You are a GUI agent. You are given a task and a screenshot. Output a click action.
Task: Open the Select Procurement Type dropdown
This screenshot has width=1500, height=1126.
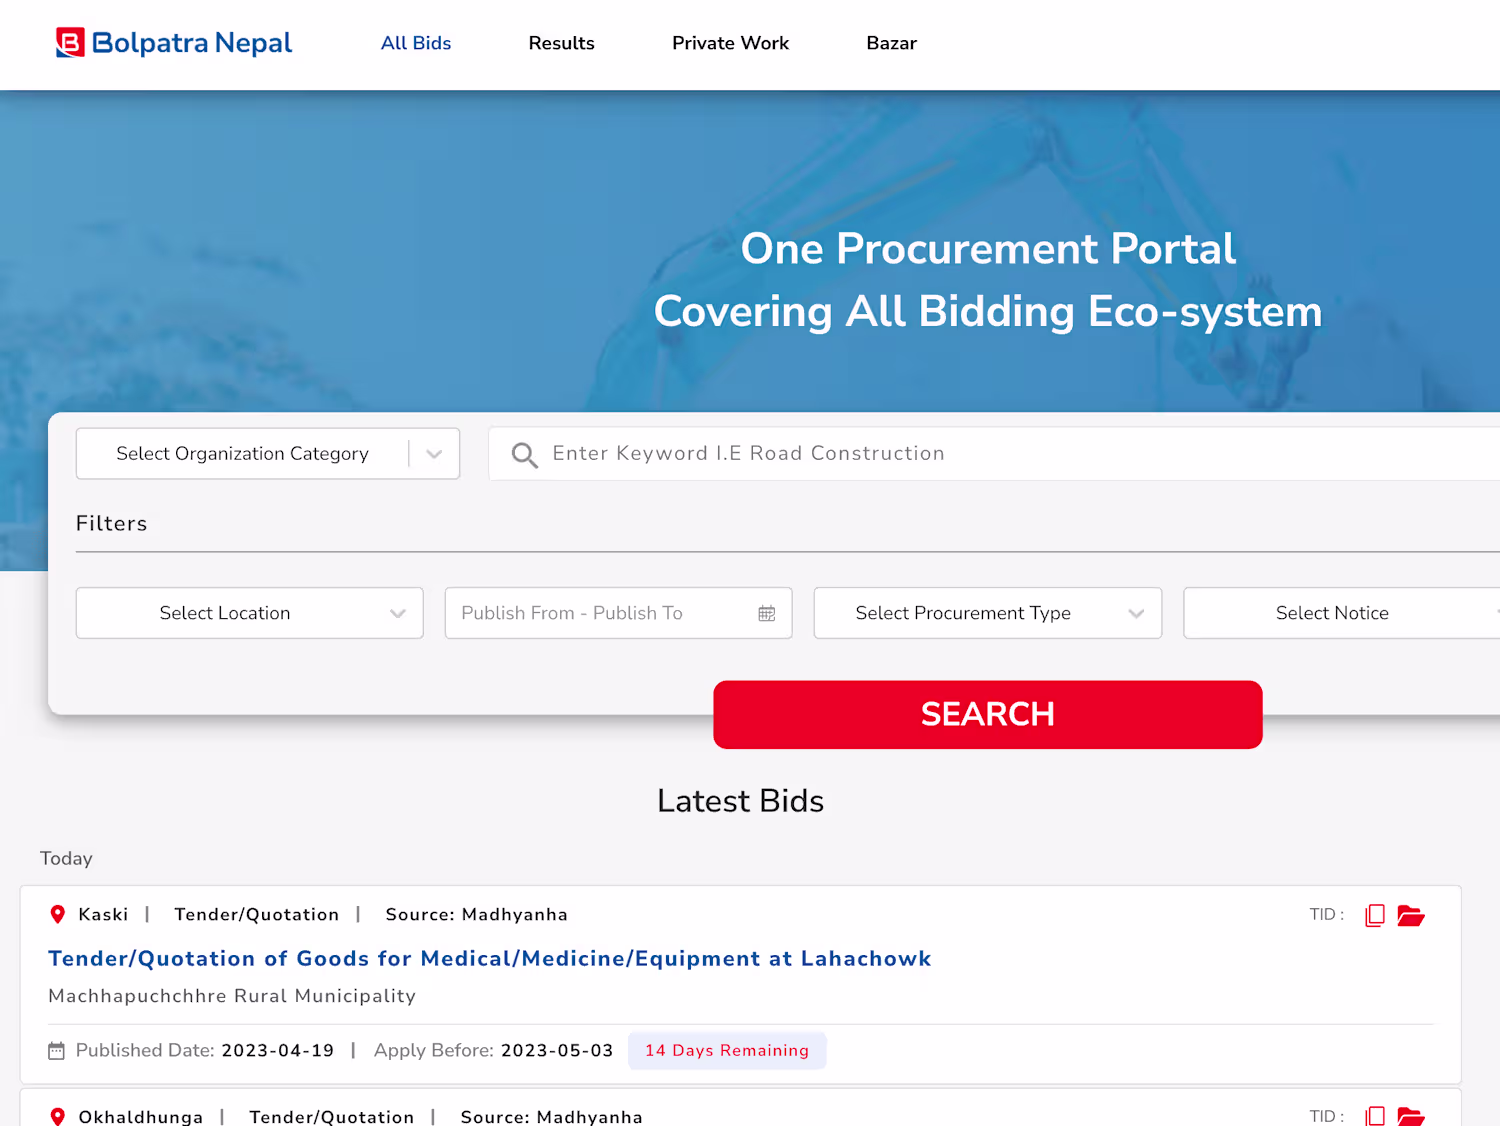point(988,613)
